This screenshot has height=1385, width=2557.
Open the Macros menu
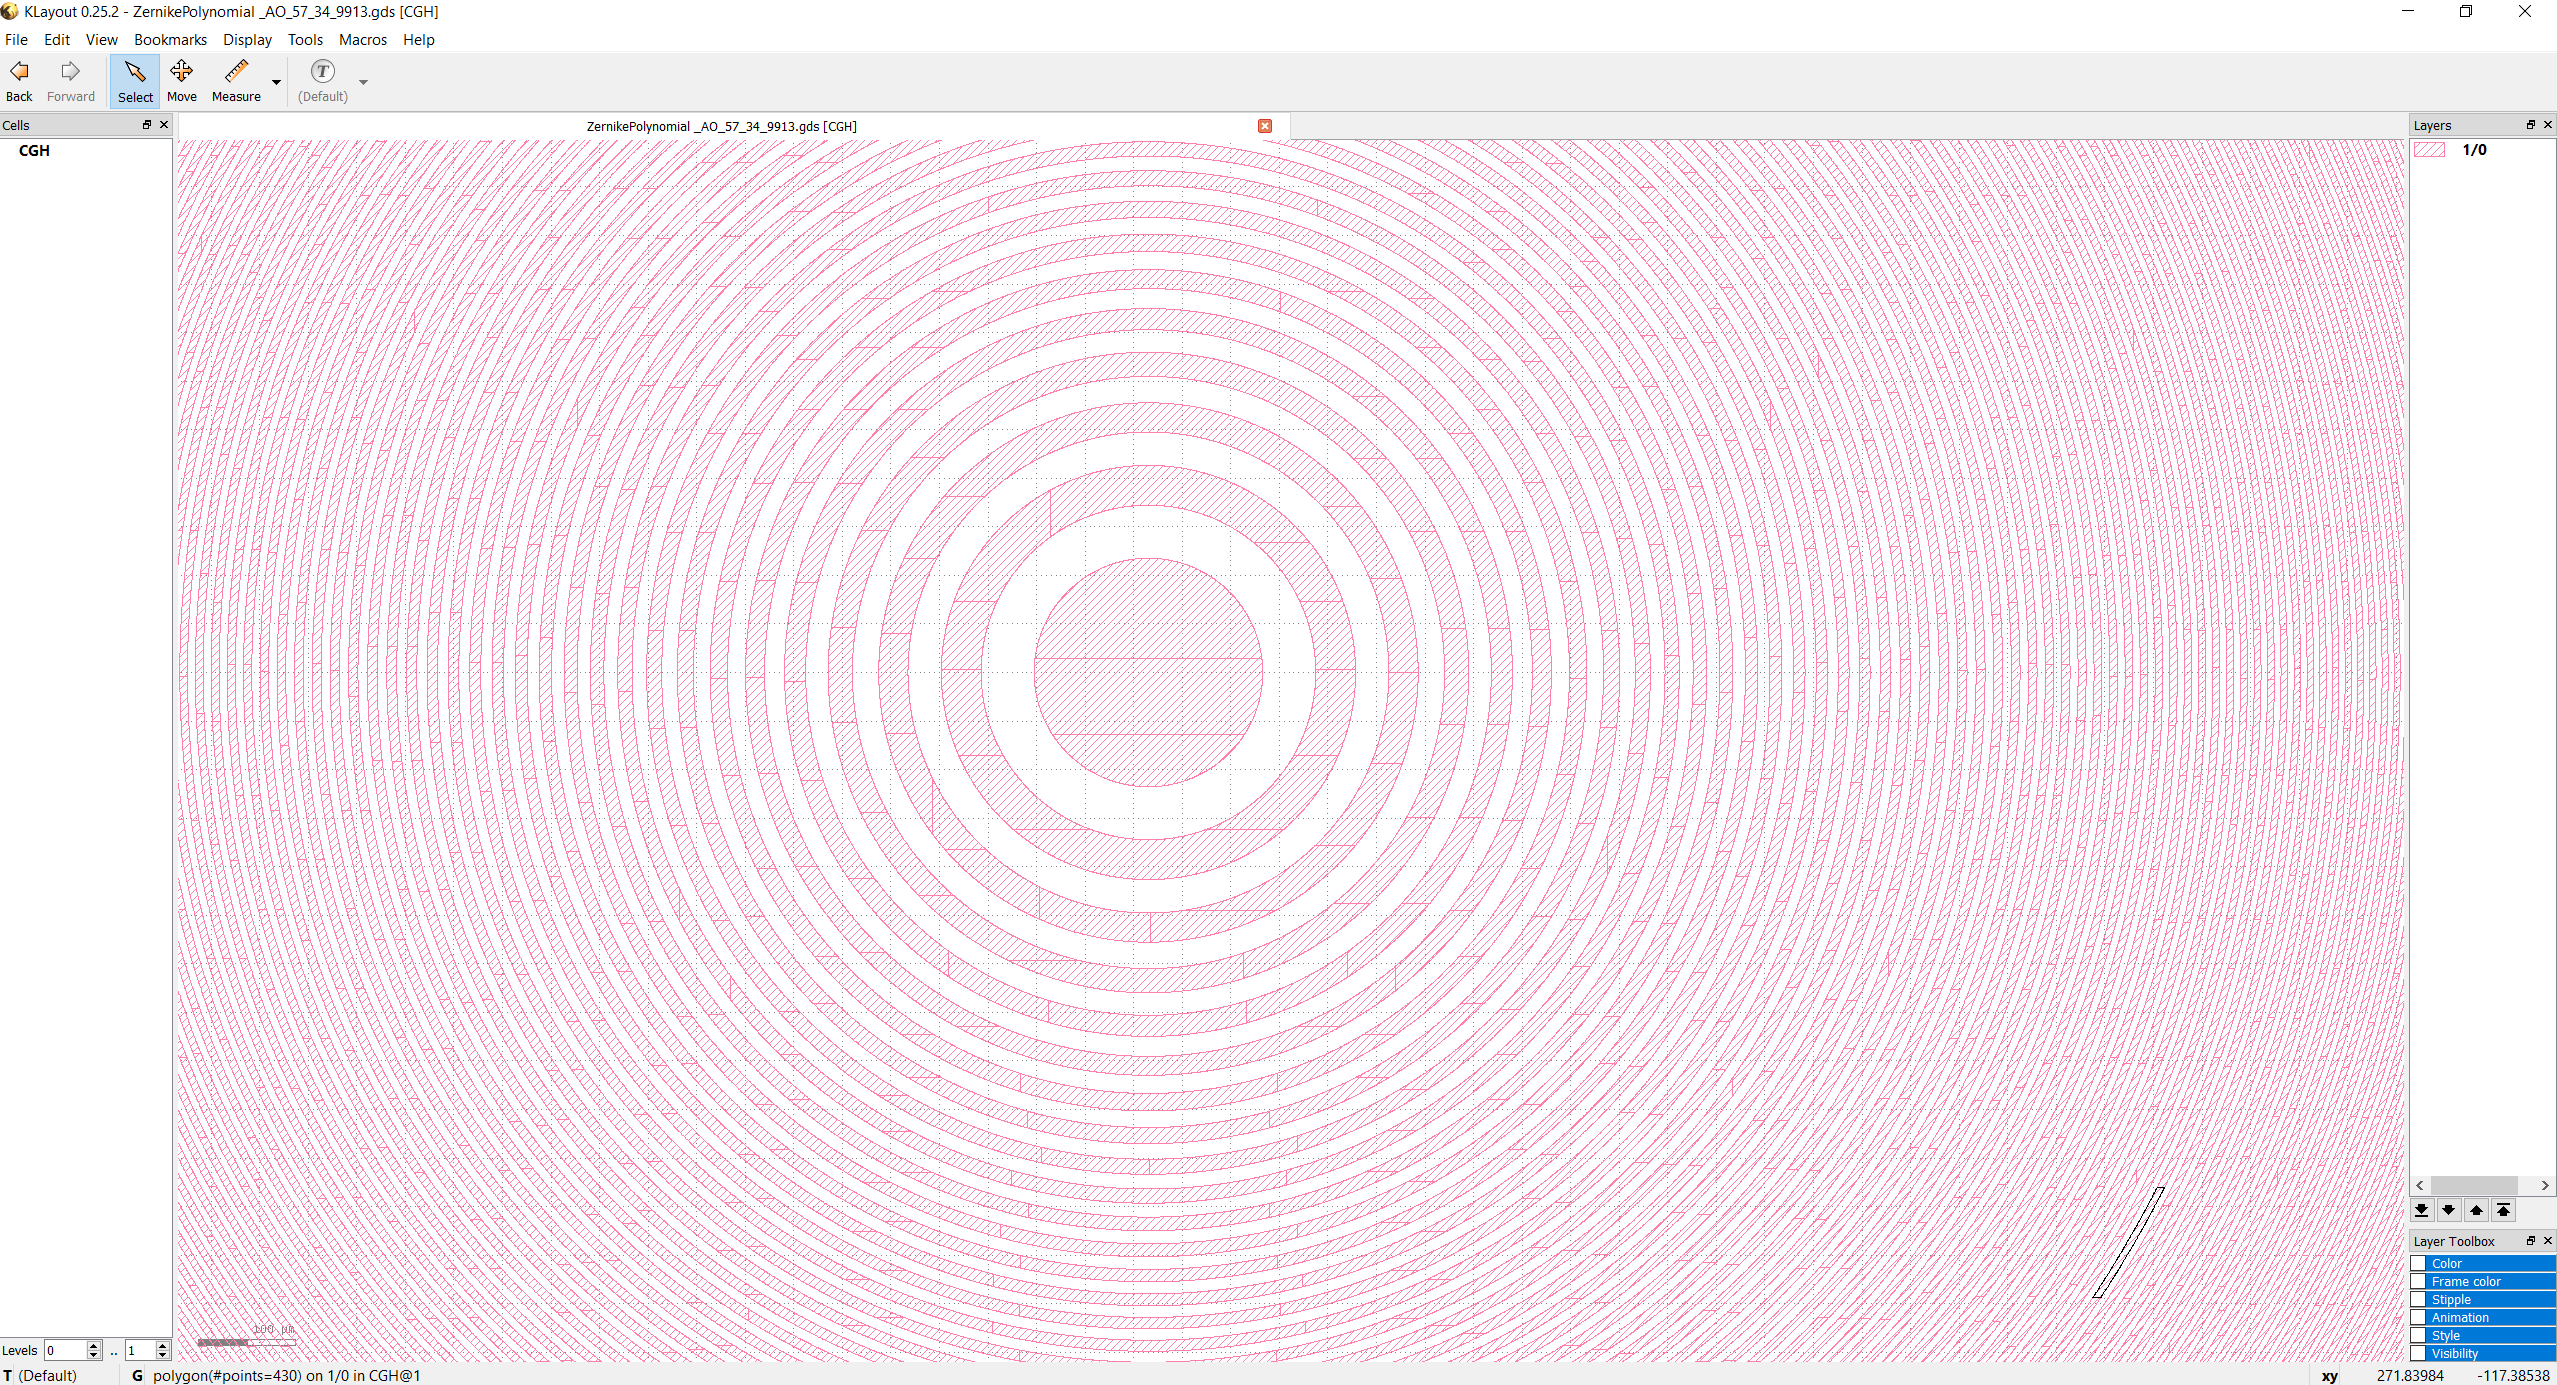[362, 40]
